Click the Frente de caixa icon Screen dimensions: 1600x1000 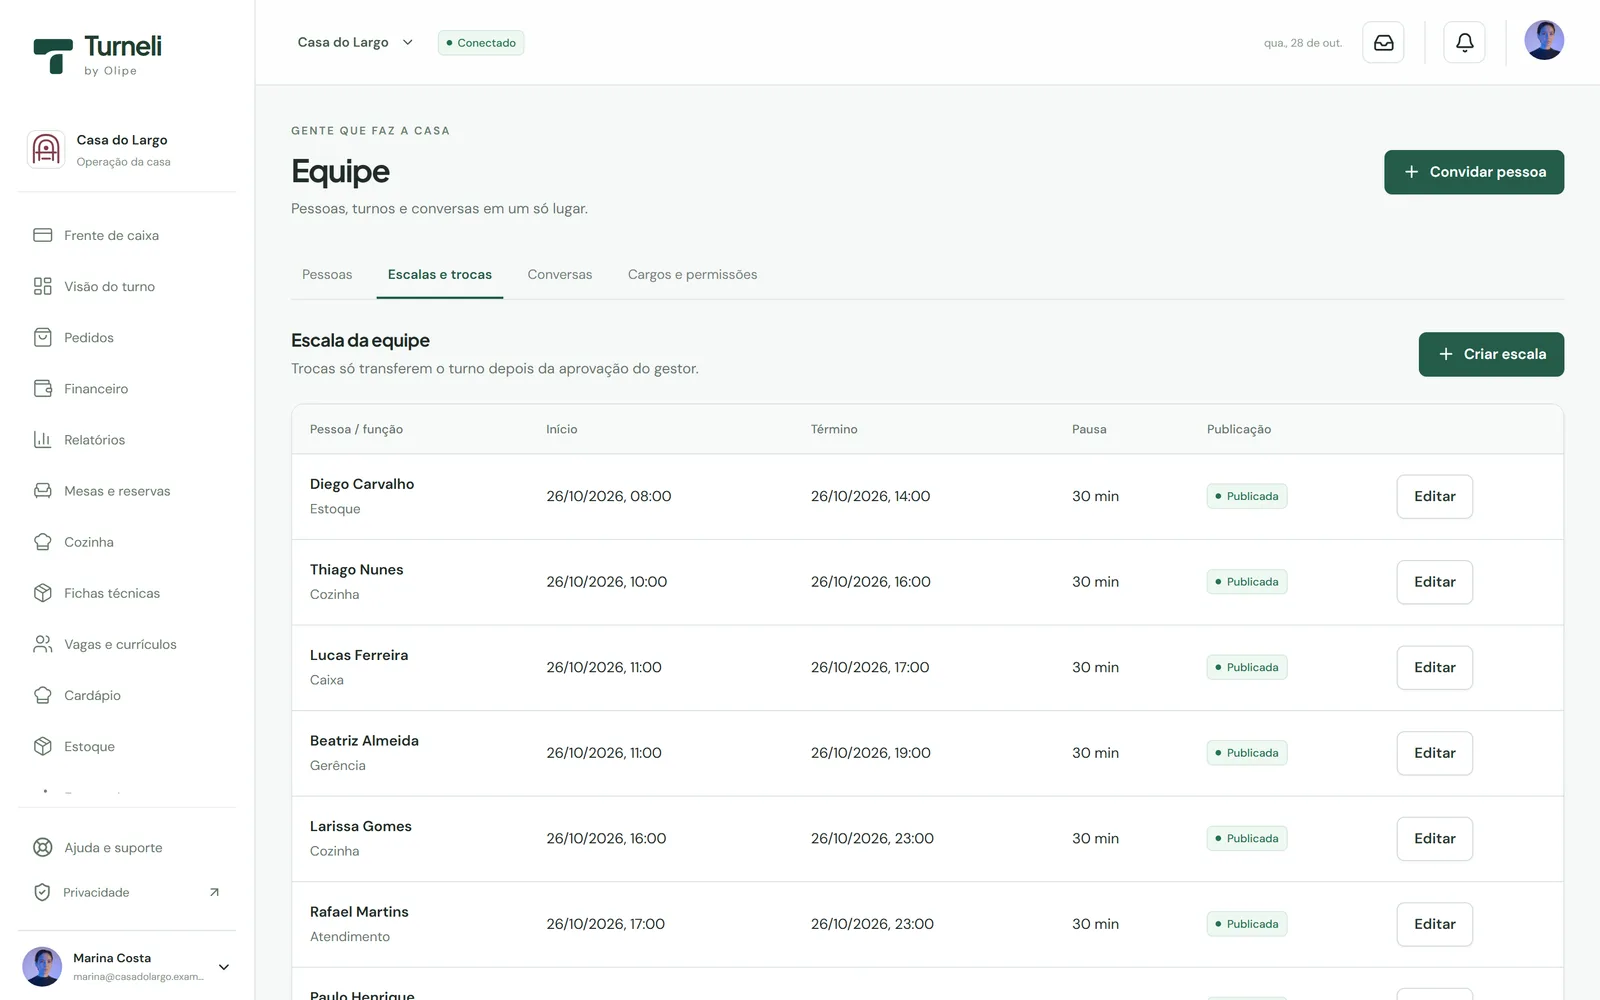click(x=43, y=235)
